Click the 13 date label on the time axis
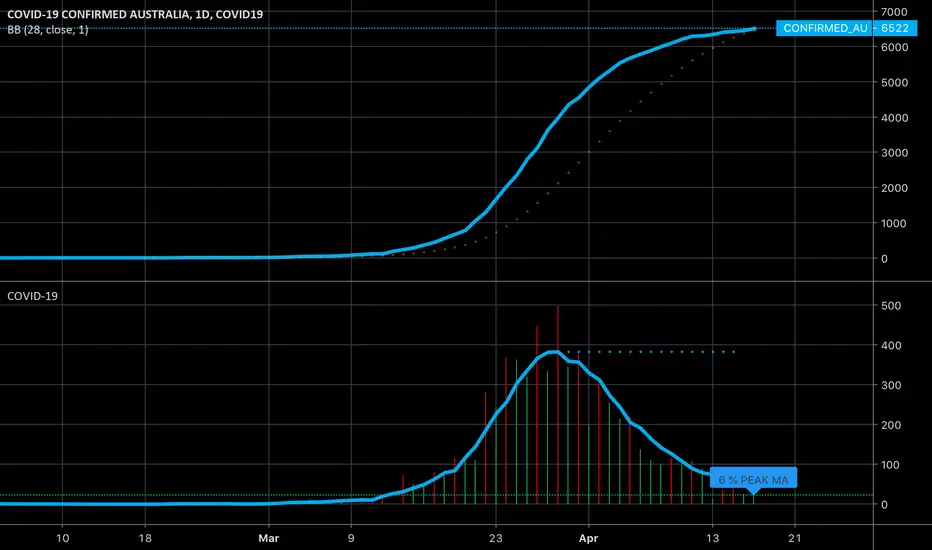This screenshot has height=550, width=932. pyautogui.click(x=712, y=538)
